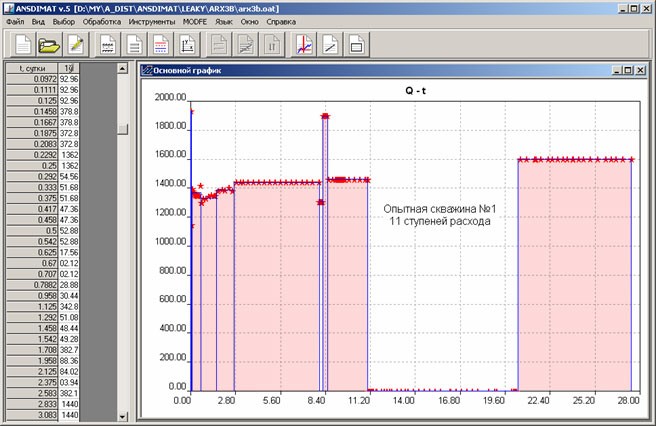
Task: Open the Язык menu
Action: tap(224, 22)
